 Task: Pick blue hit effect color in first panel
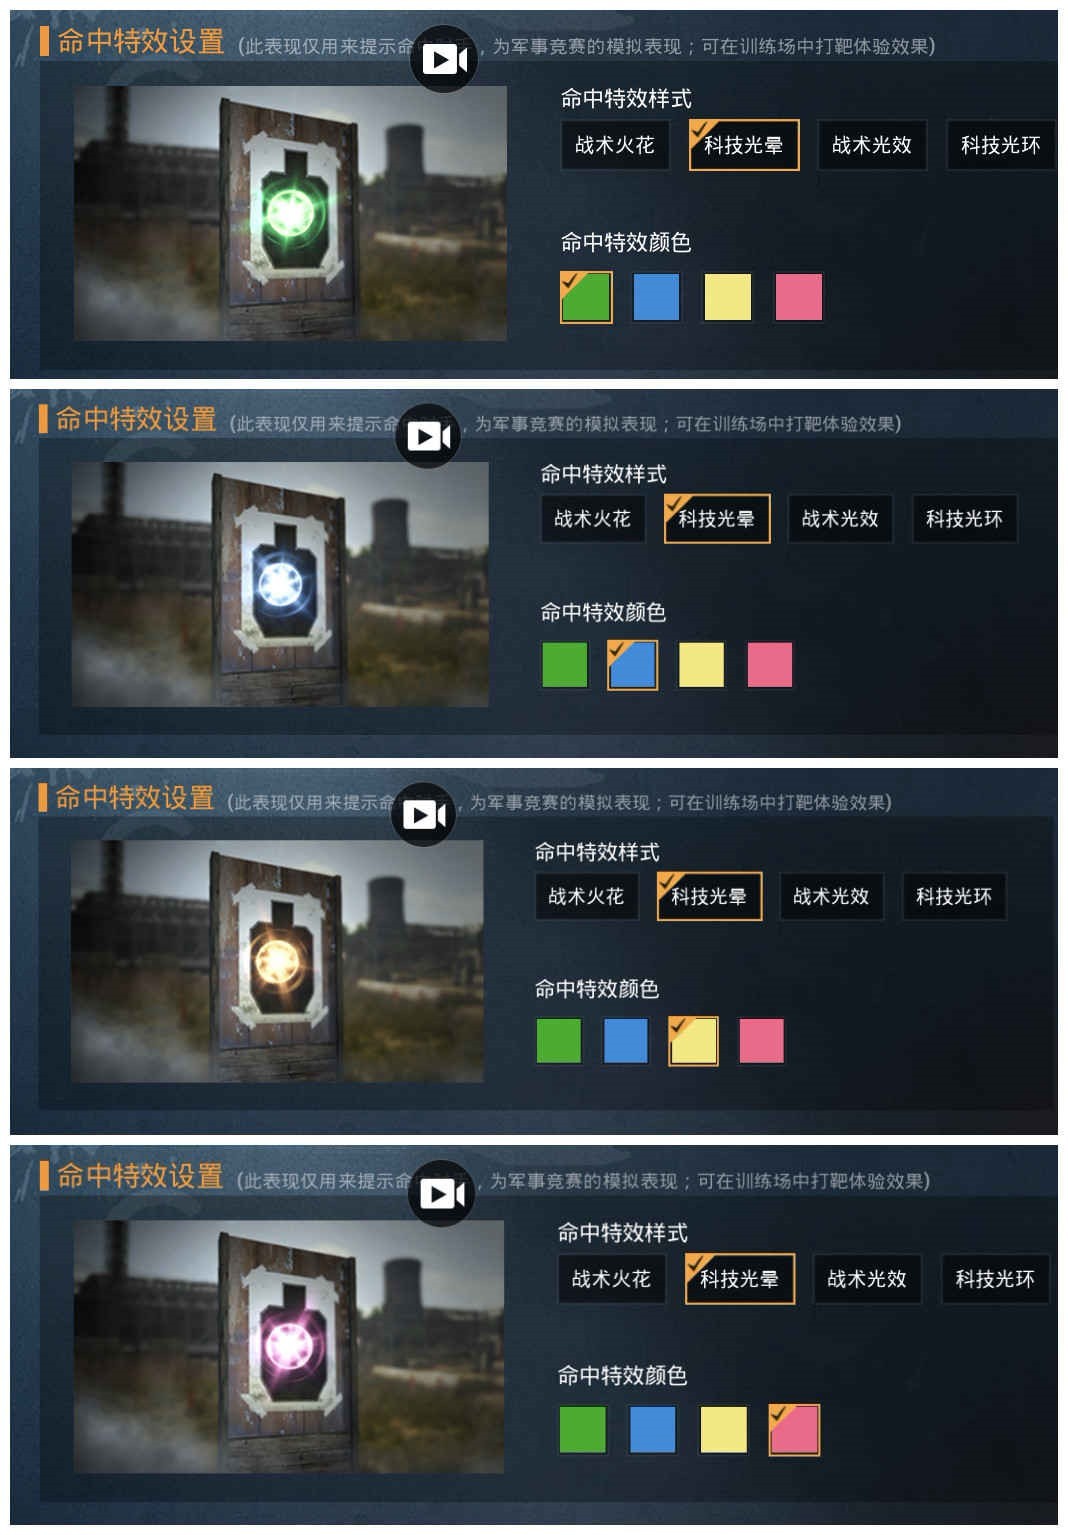coord(656,297)
